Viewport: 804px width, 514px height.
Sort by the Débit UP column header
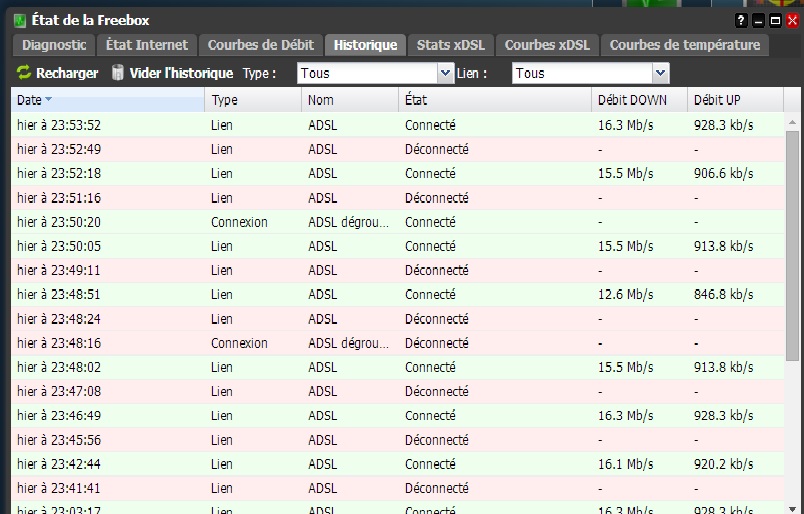735,100
